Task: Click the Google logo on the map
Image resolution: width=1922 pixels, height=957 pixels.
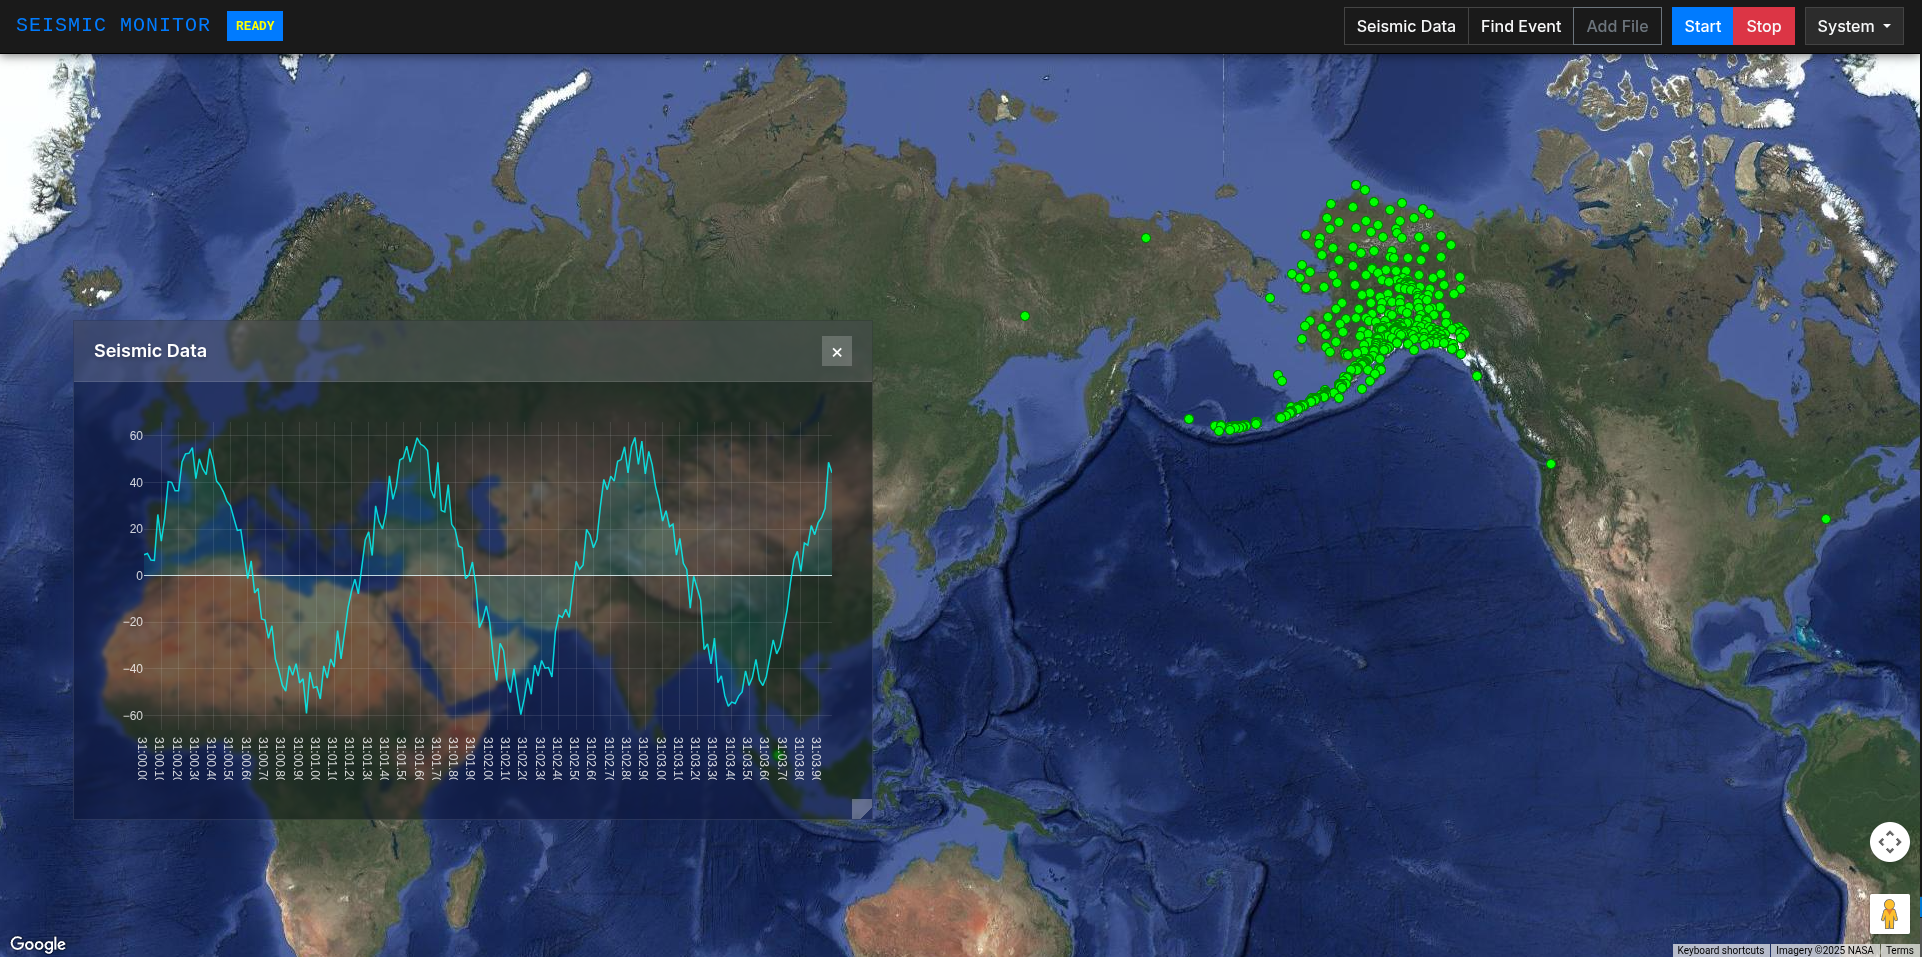Action: point(38,944)
